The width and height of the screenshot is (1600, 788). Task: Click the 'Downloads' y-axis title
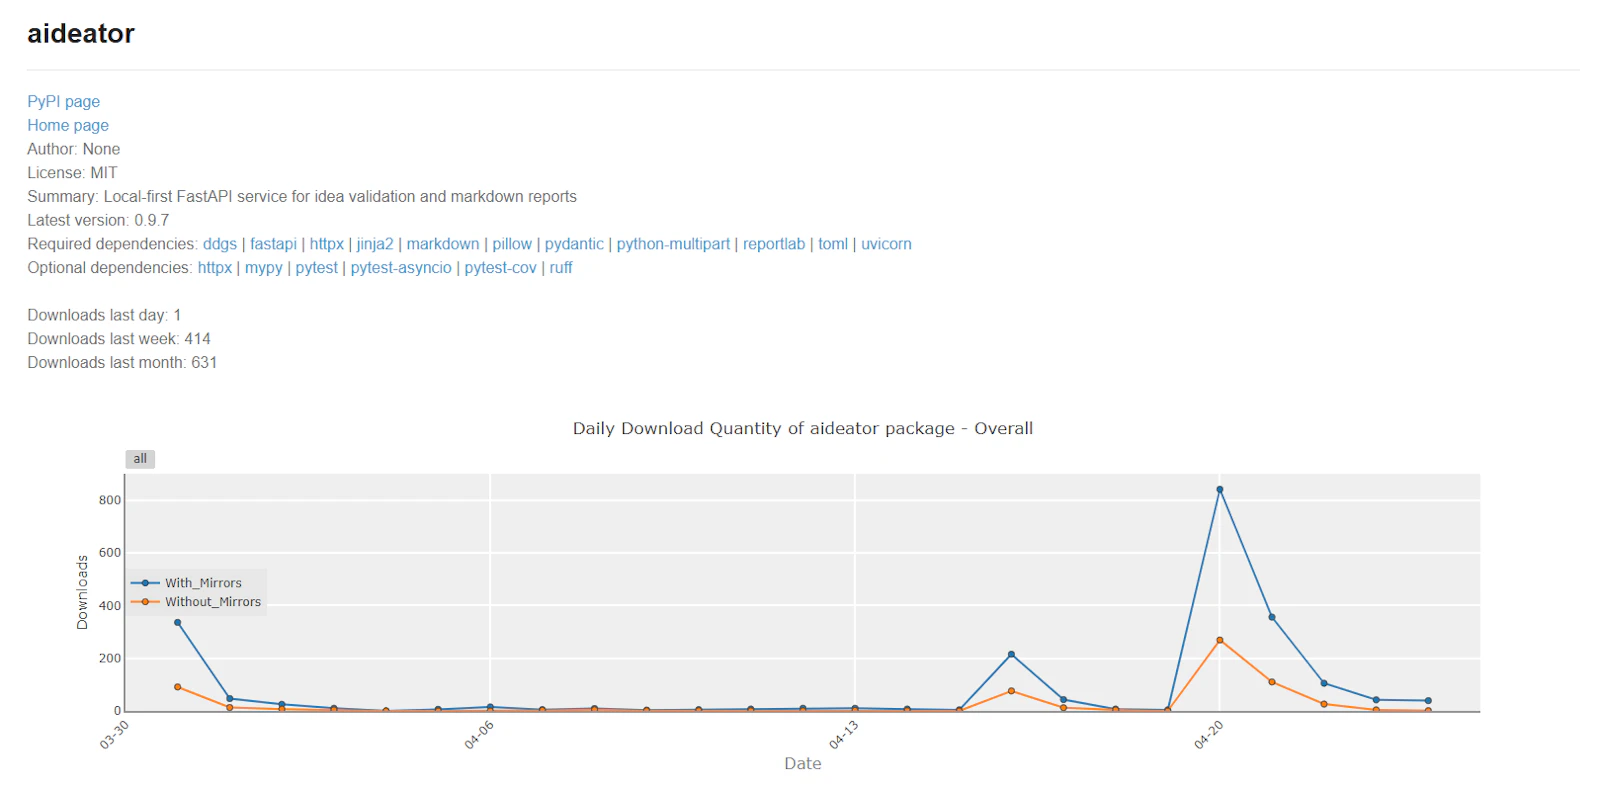(x=82, y=592)
